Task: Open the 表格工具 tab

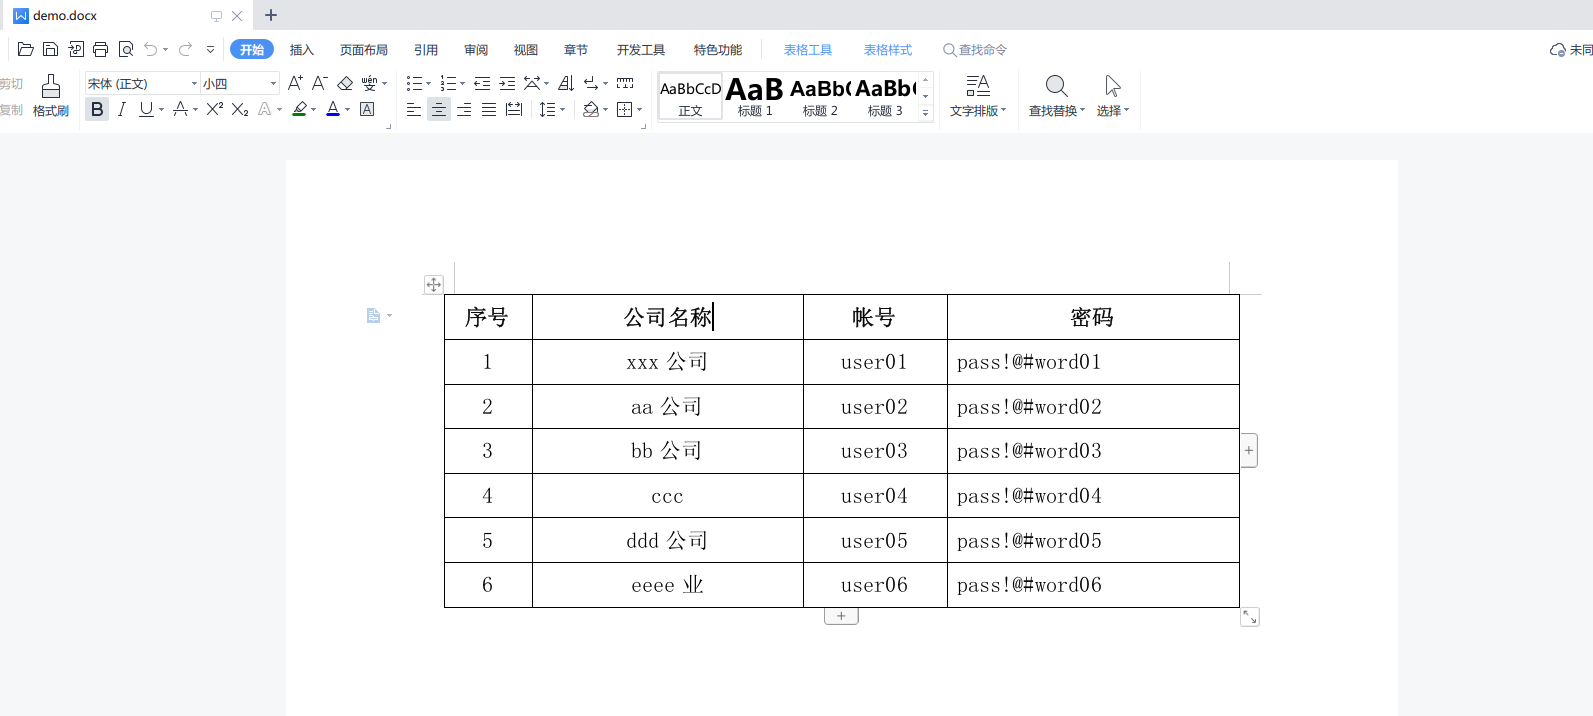Action: (x=807, y=50)
